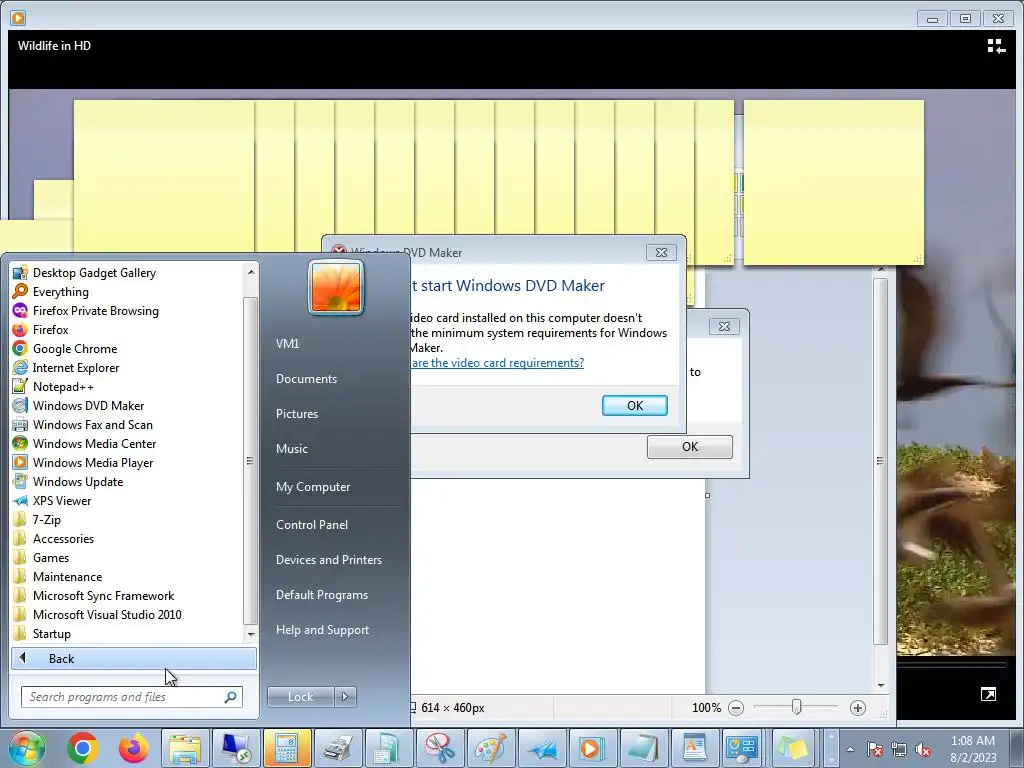The width and height of the screenshot is (1024, 768).
Task: Click the fullscreen icon in Media Player
Action: click(988, 694)
